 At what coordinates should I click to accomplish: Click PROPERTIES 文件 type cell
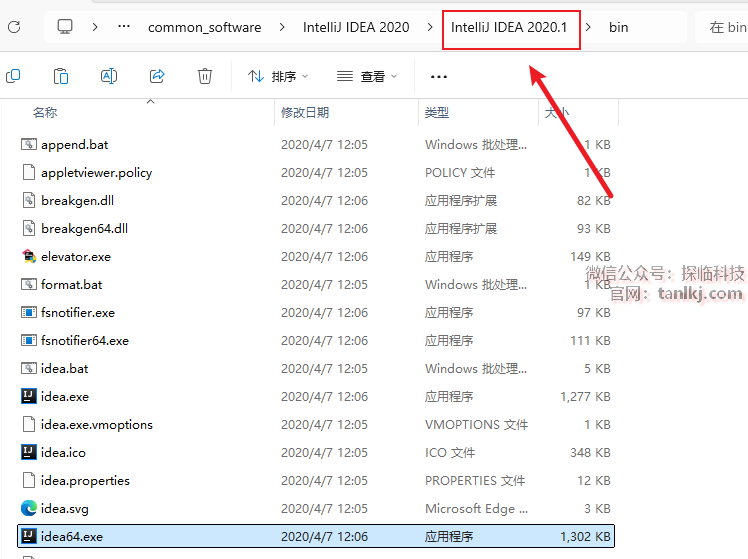tap(475, 481)
